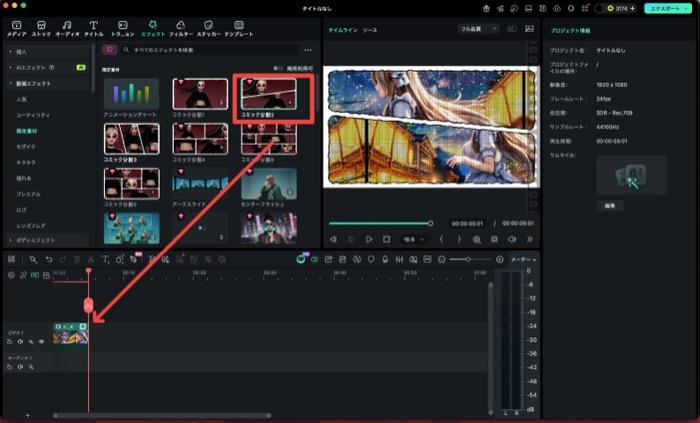700x423 pixels.
Task: Click the 編集 thumbnail edit button
Action: coord(610,206)
